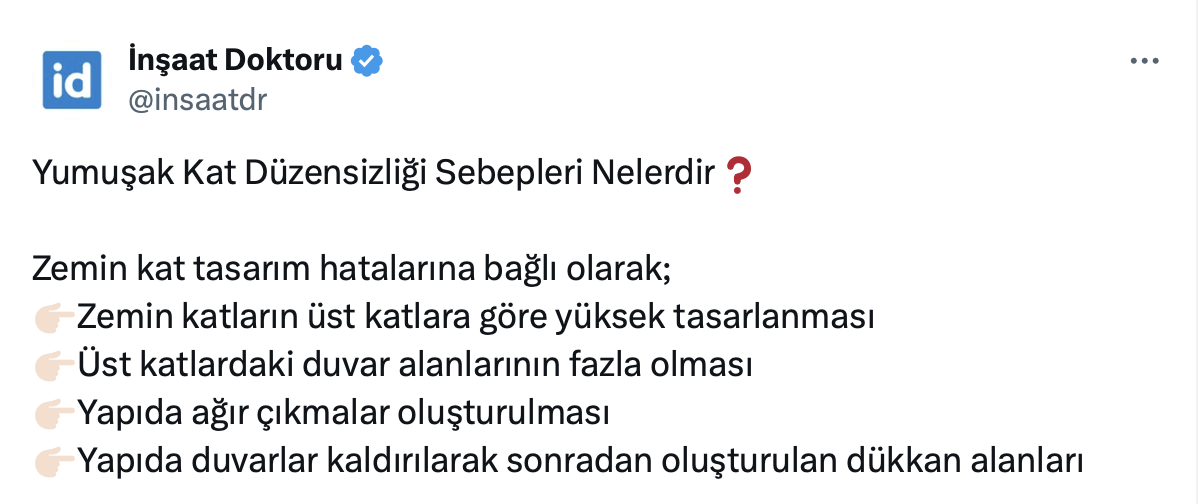The height and width of the screenshot is (504, 1202).
Task: Click pointing hand emoji before "Zemin katların"
Action: [54, 319]
